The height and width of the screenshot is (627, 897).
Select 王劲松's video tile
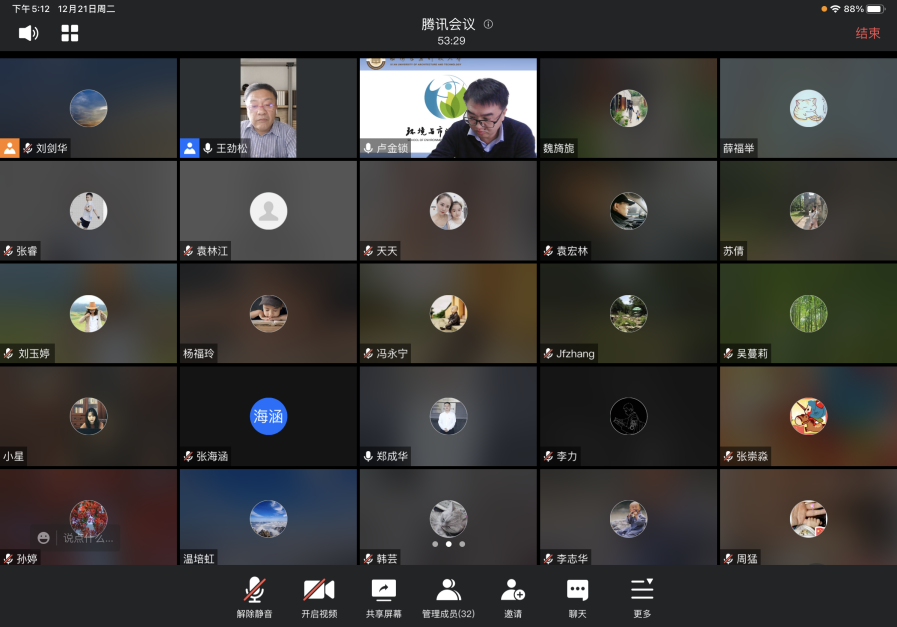pyautogui.click(x=268, y=108)
